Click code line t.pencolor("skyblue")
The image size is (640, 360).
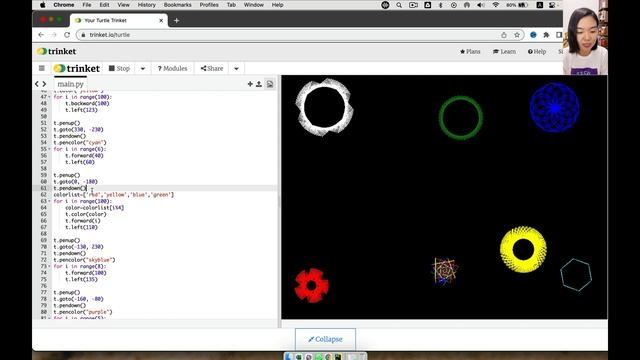tap(84, 260)
